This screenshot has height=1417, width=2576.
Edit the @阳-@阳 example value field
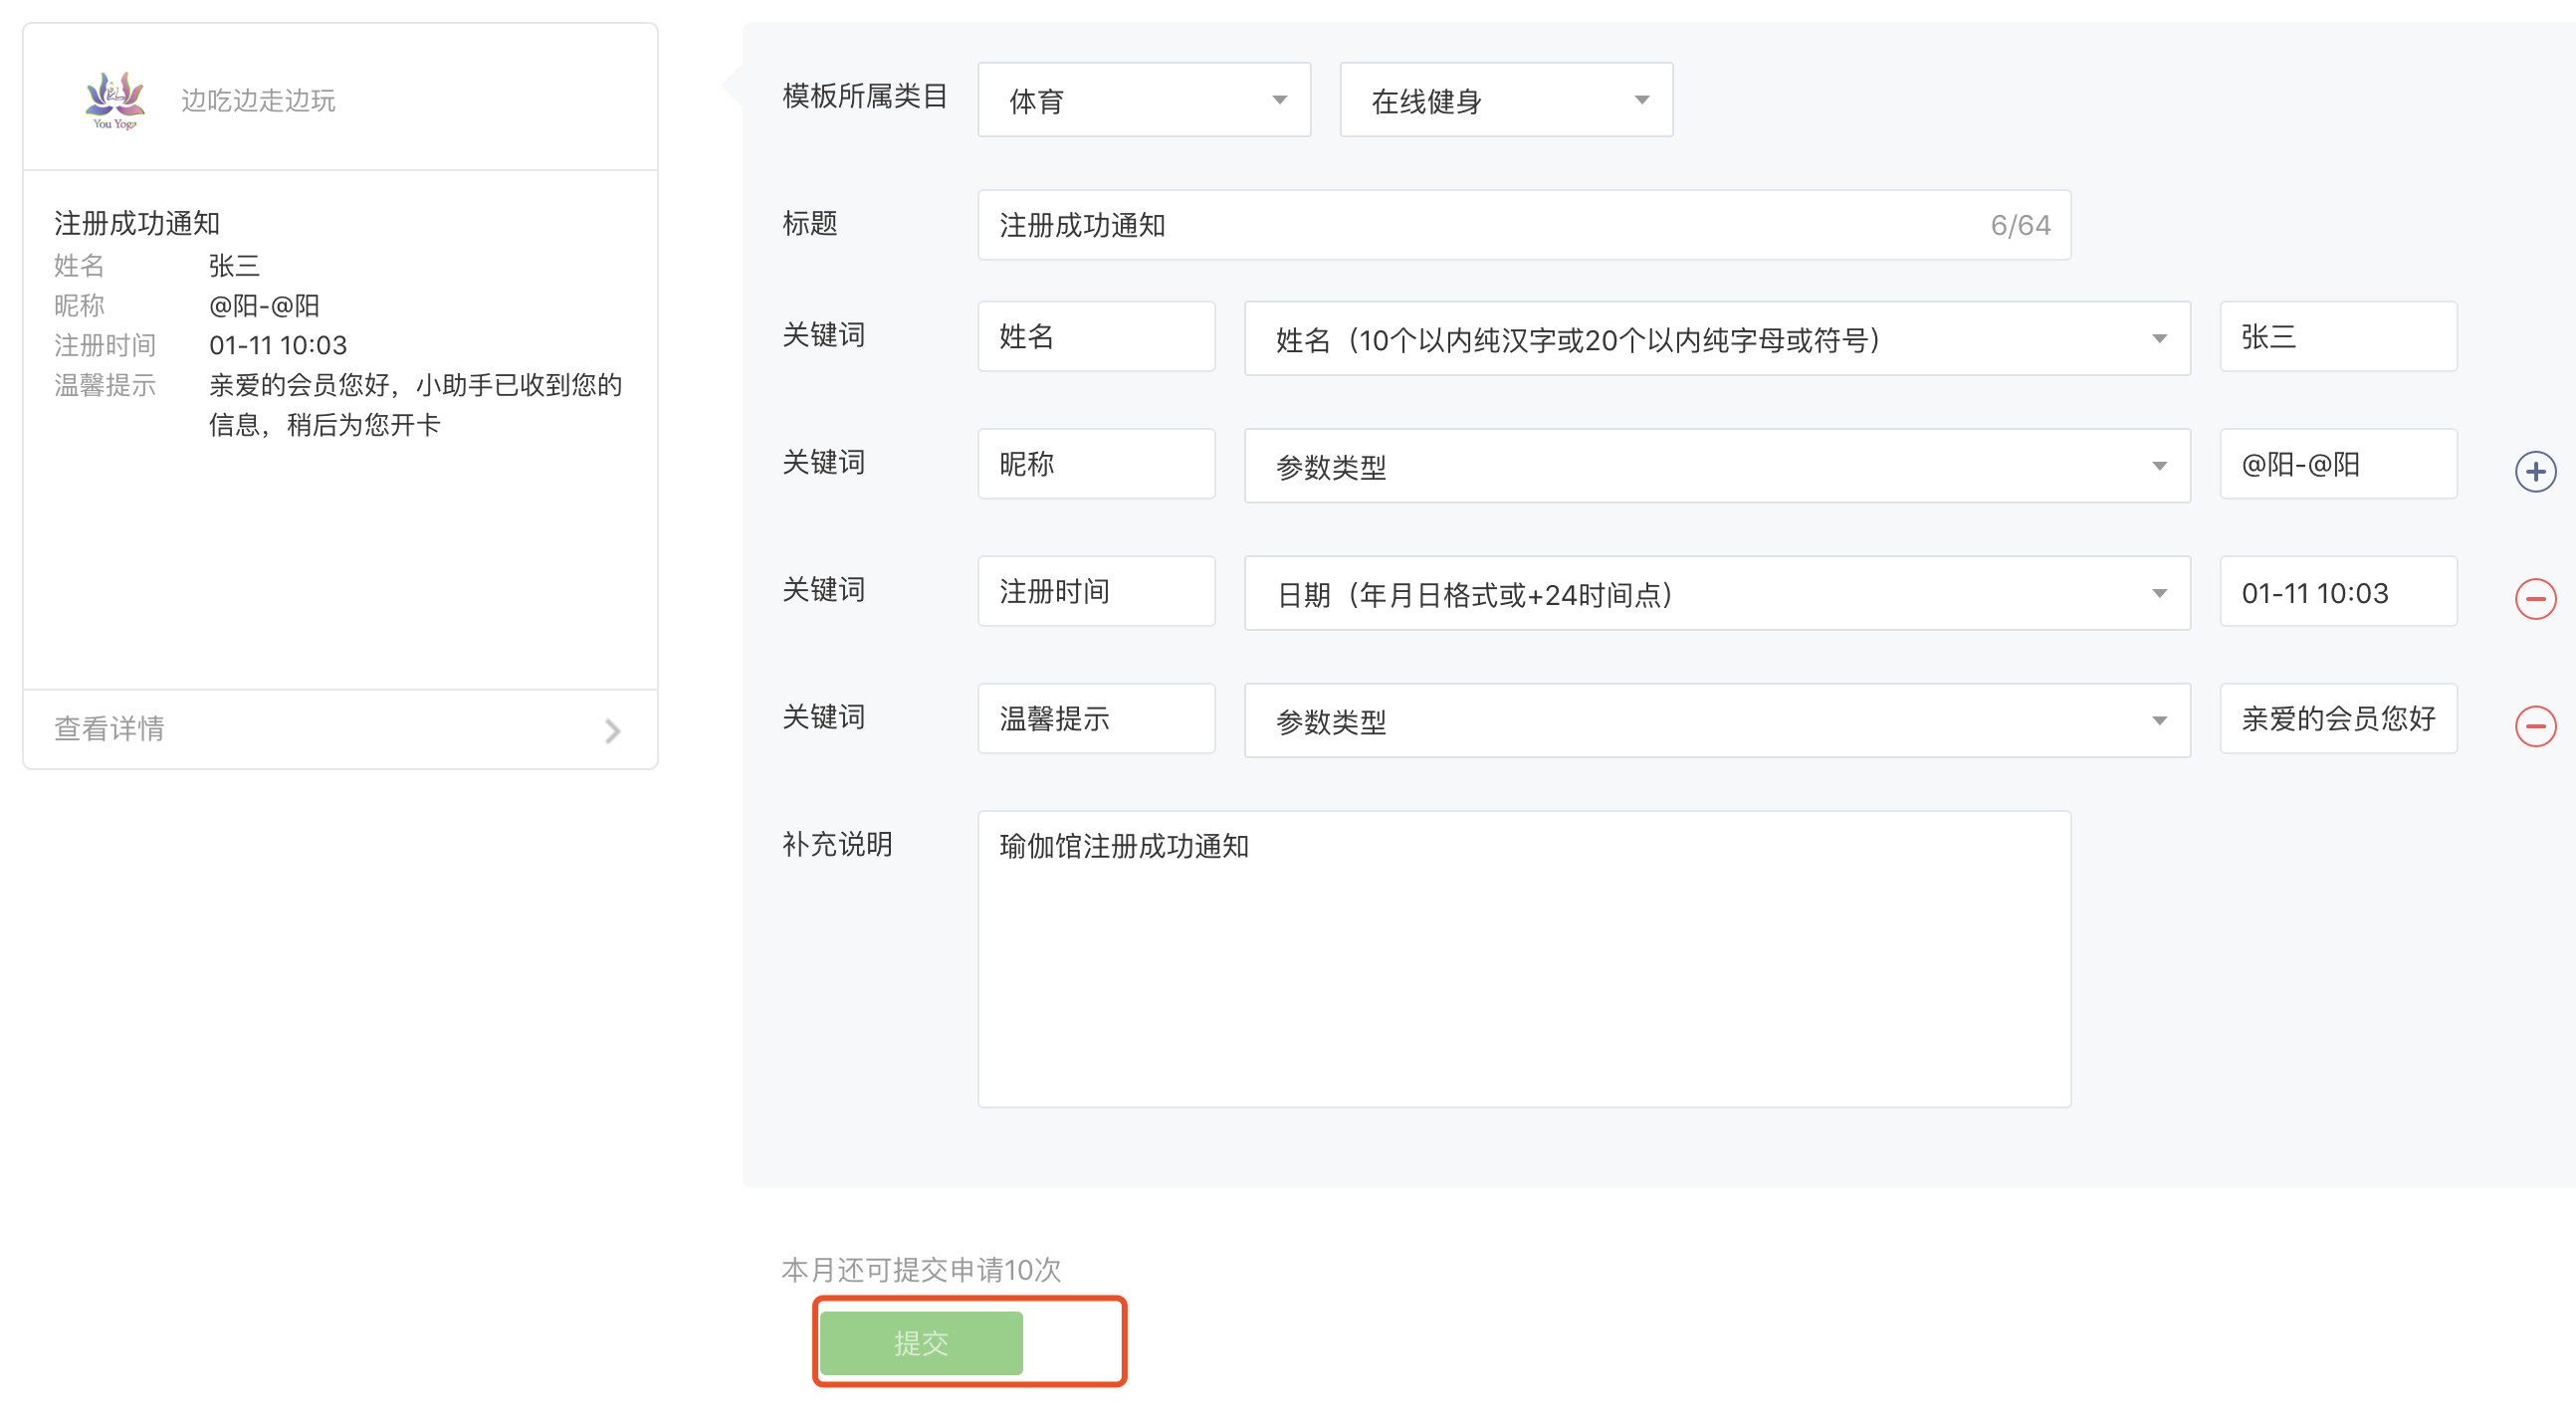(x=2337, y=464)
